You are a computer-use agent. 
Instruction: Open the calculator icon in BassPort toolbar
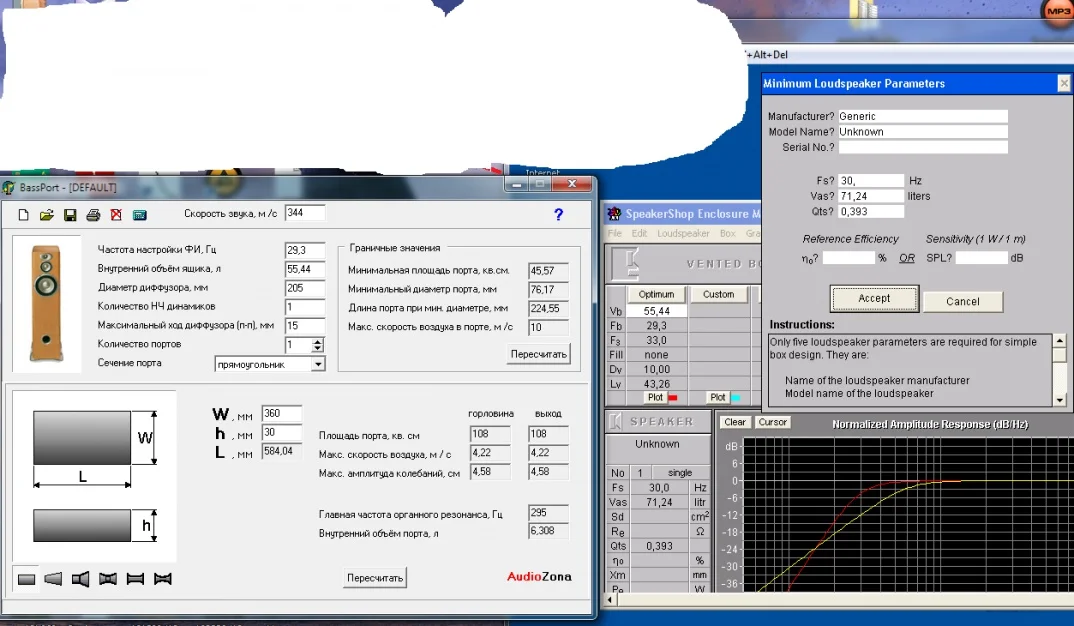point(140,214)
